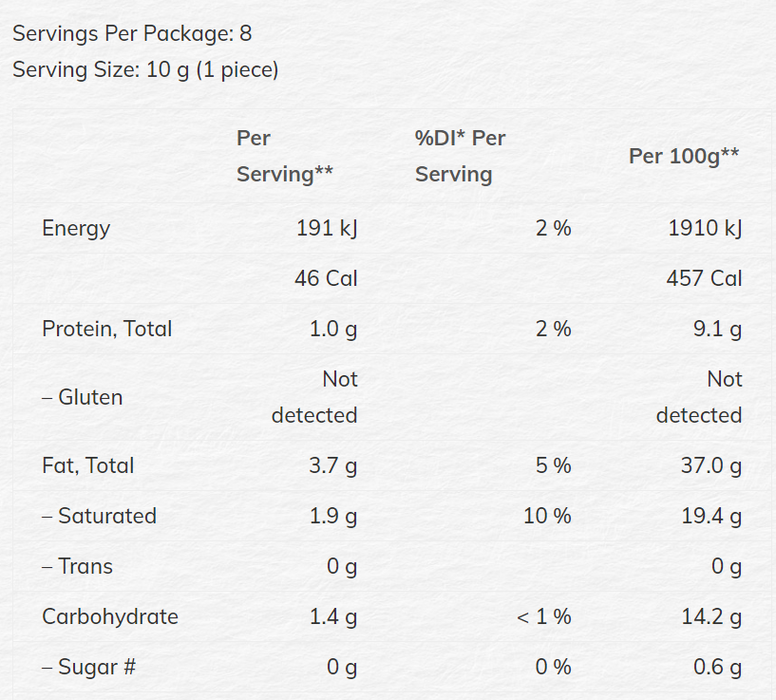Image resolution: width=776 pixels, height=700 pixels.
Task: Click the 191 kJ energy value
Action: point(327,228)
